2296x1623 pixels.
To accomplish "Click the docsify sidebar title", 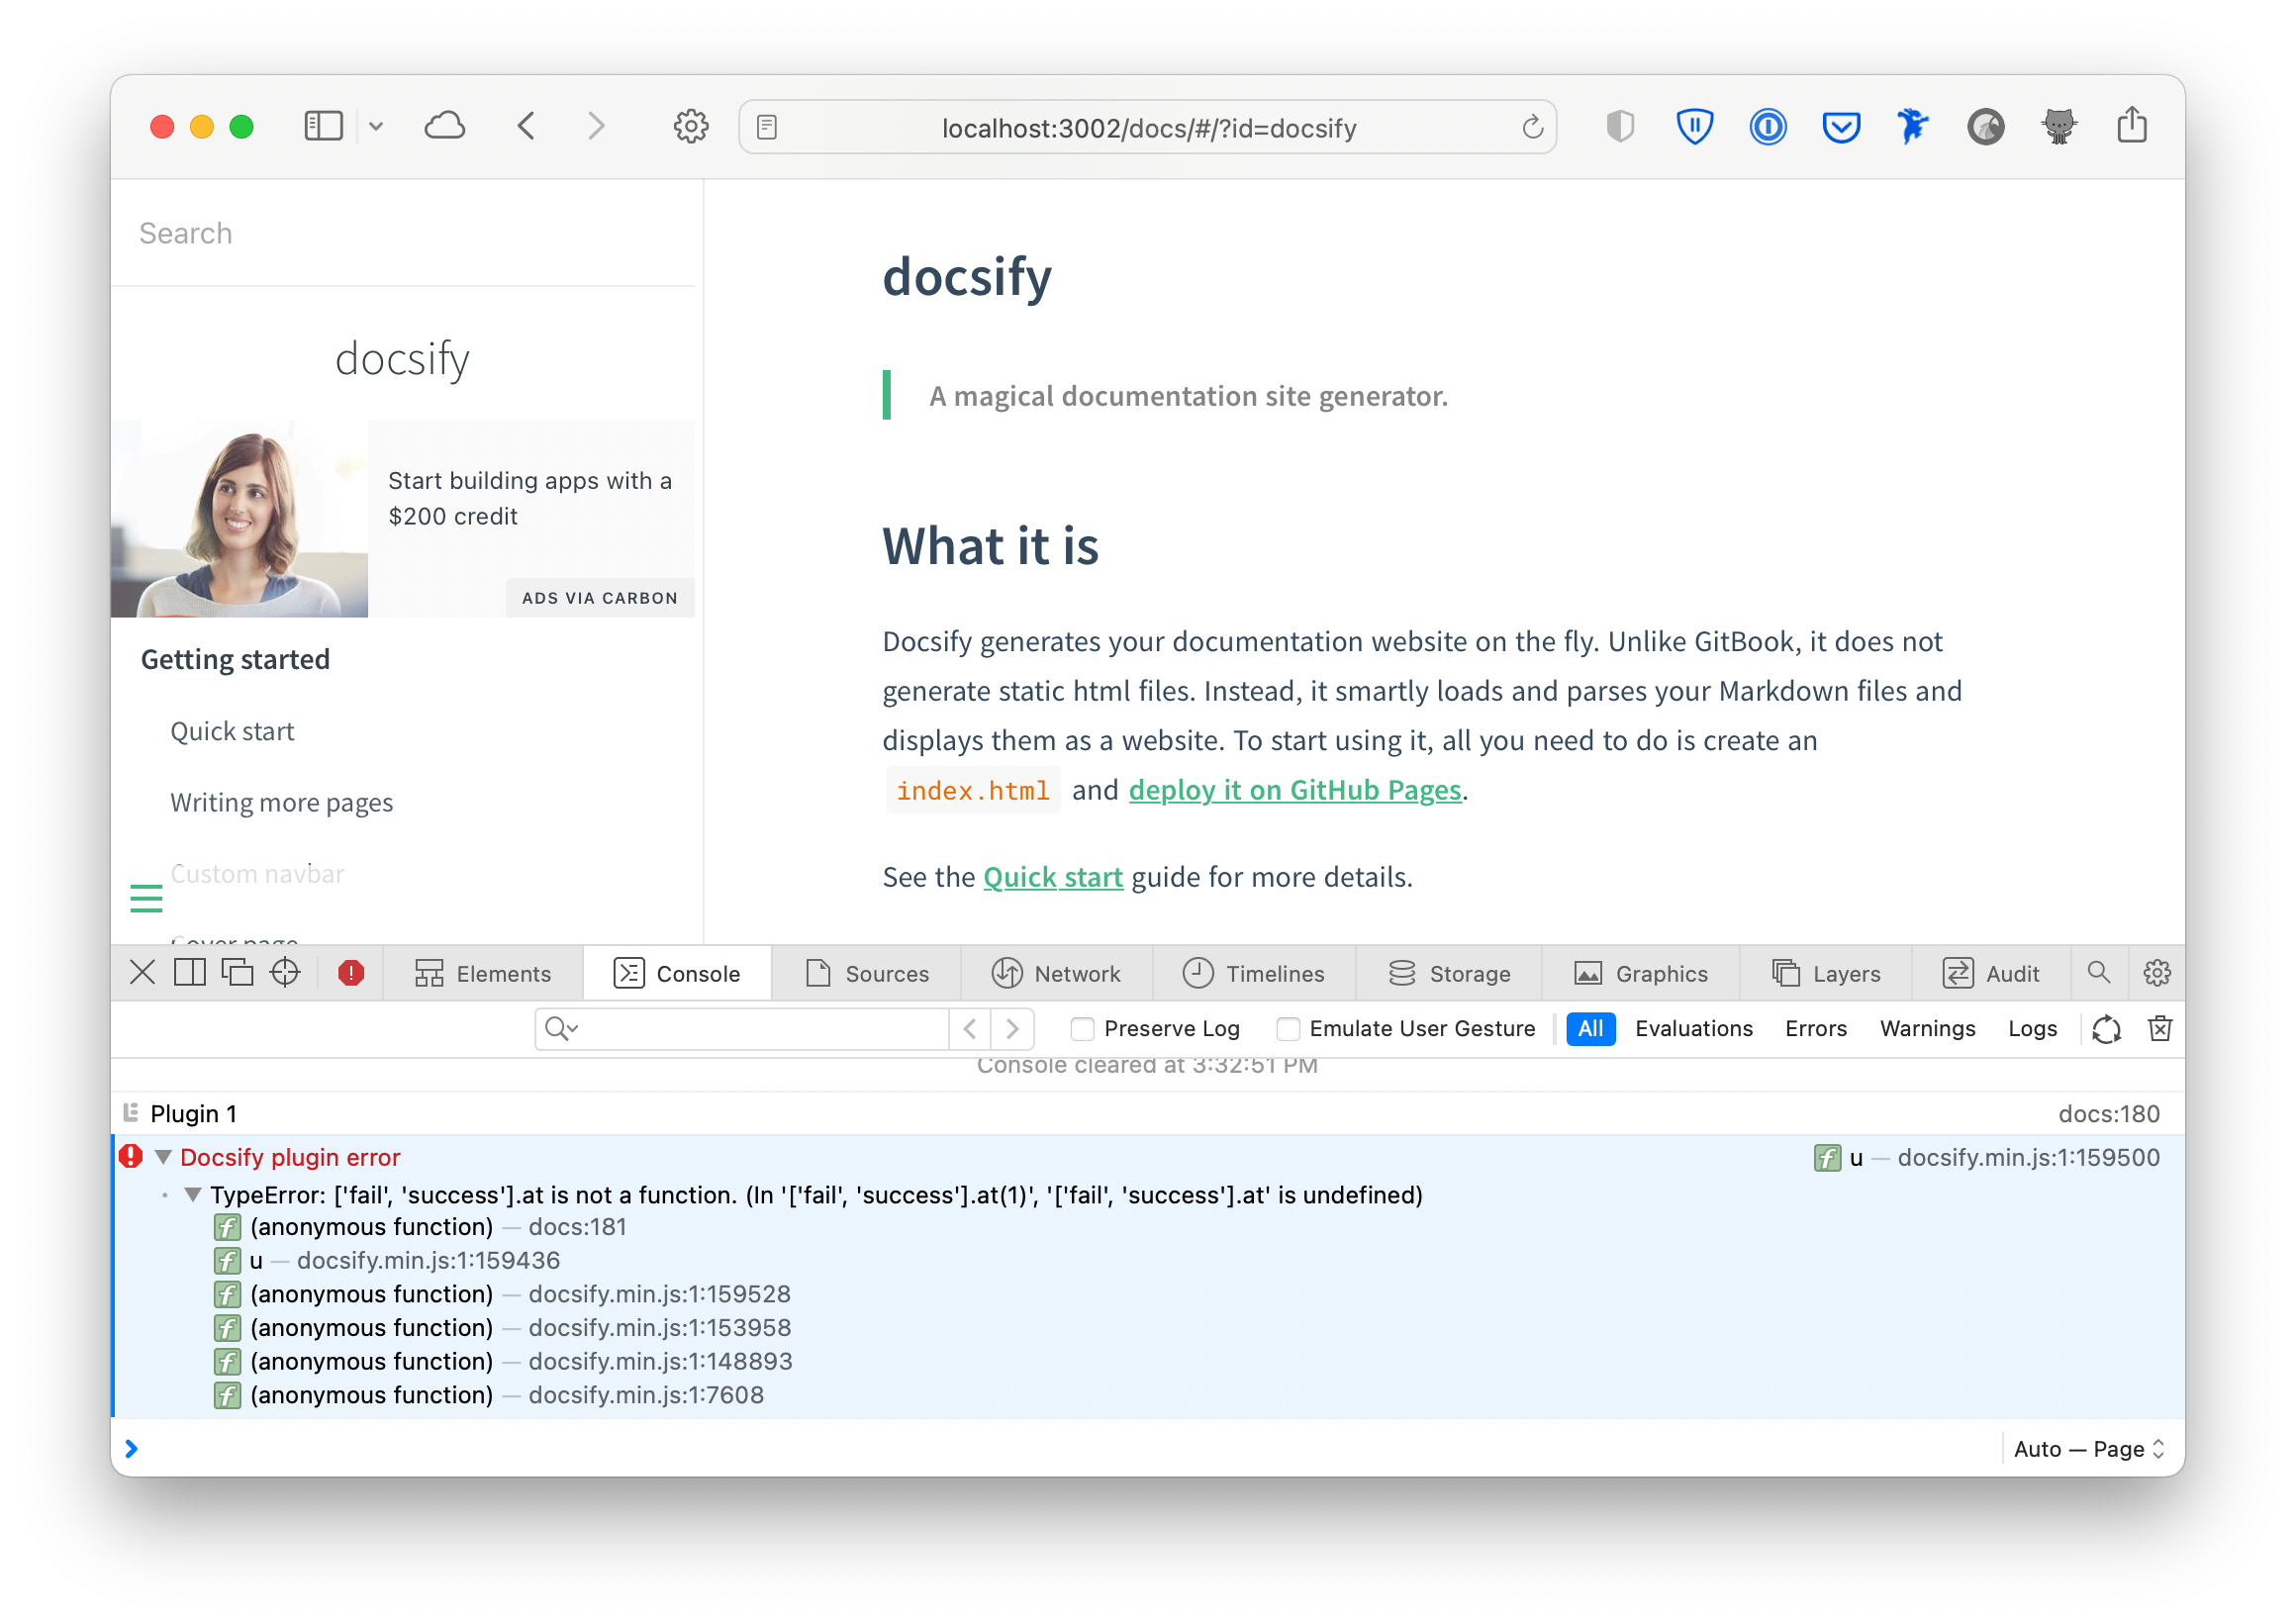I will coord(402,359).
